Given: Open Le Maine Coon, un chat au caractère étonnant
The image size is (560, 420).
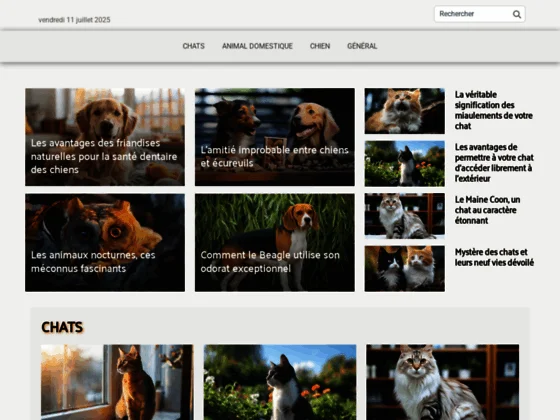Looking at the screenshot, I should 487,210.
